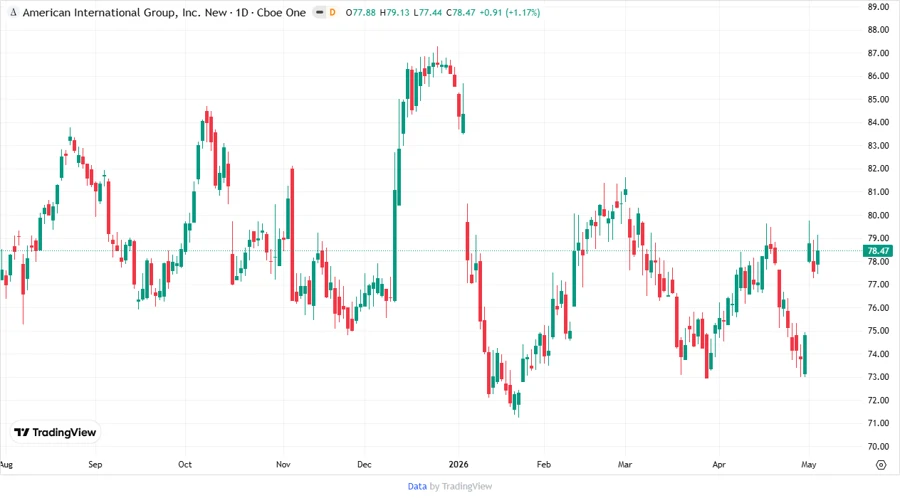Screen dimensions: 900x498
Task: Click the AIG symbol logo icon
Action: [x=13, y=13]
